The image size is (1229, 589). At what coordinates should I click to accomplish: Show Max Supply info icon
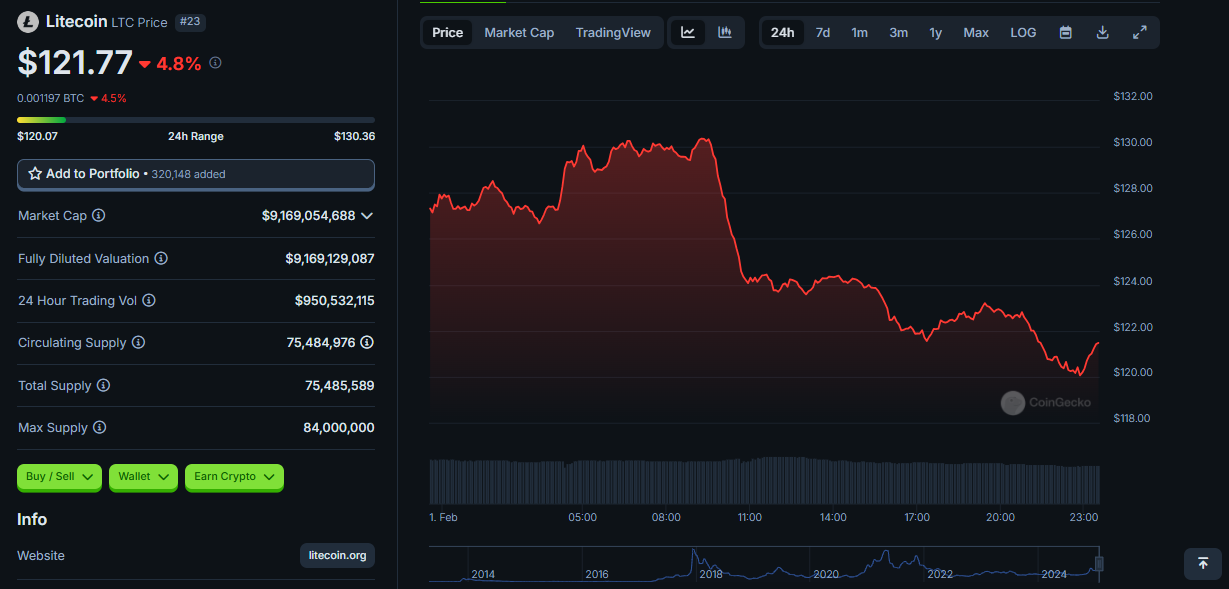click(x=99, y=427)
